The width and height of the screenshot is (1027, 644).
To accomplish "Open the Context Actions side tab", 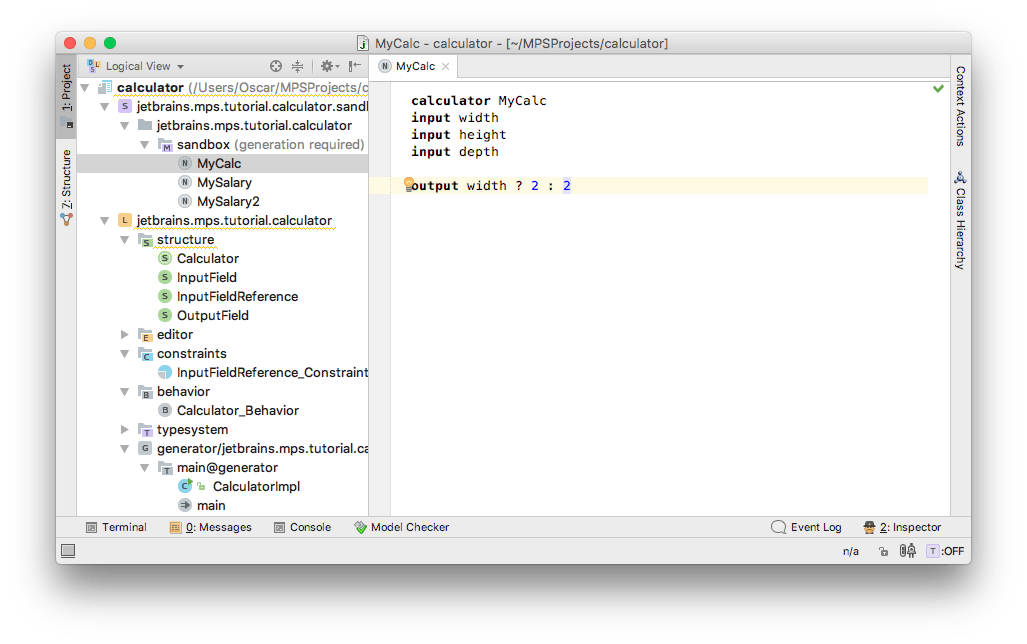I will (x=960, y=106).
